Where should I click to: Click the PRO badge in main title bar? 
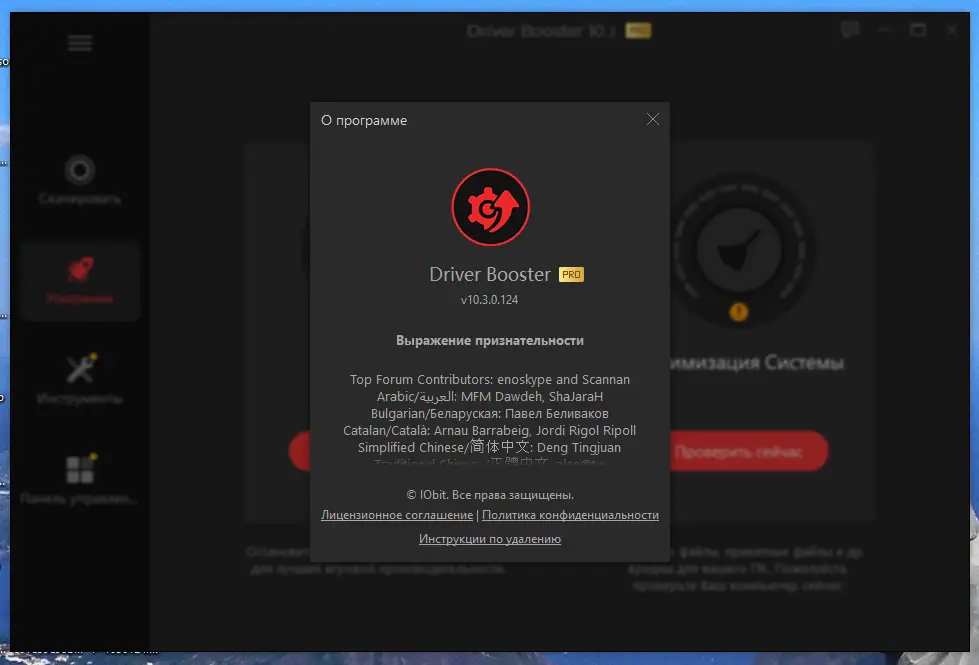coord(638,31)
